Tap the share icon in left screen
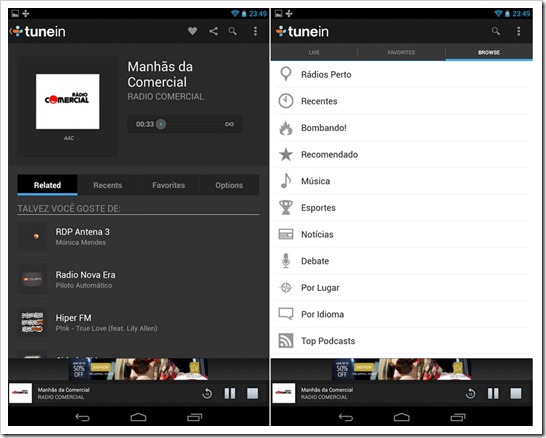546x438 pixels. [x=213, y=31]
